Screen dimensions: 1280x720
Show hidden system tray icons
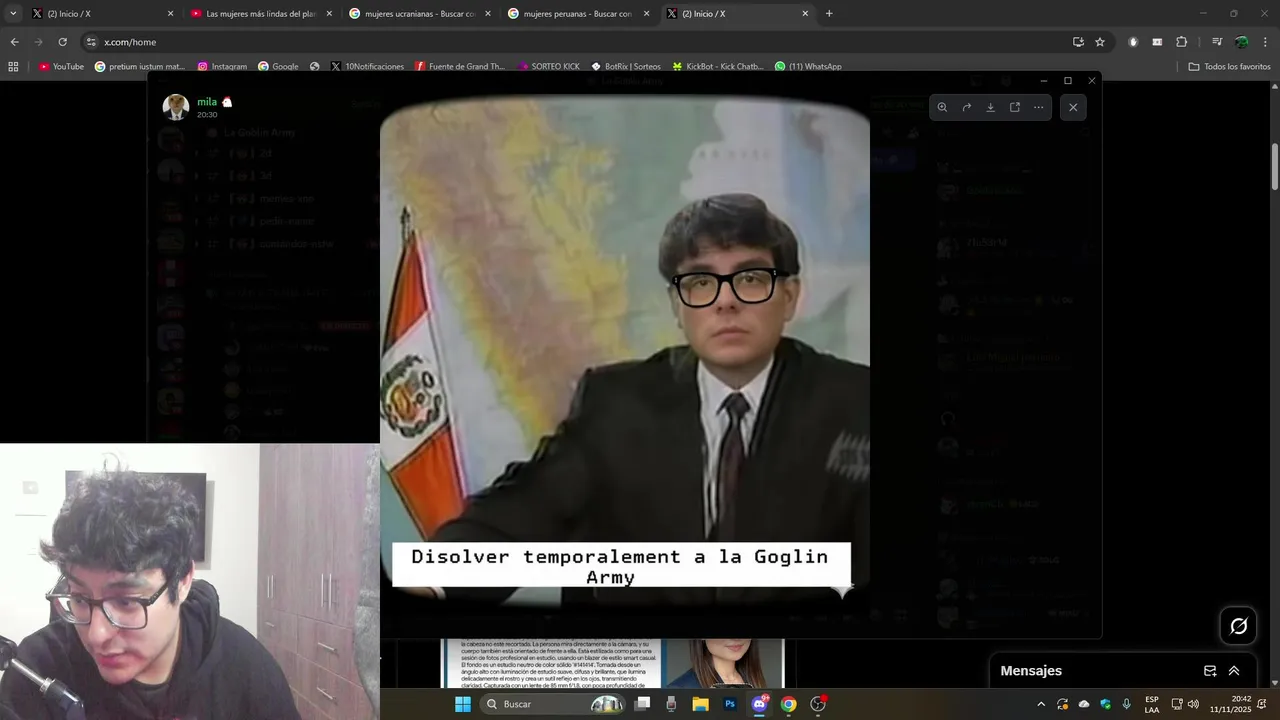[x=1040, y=704]
